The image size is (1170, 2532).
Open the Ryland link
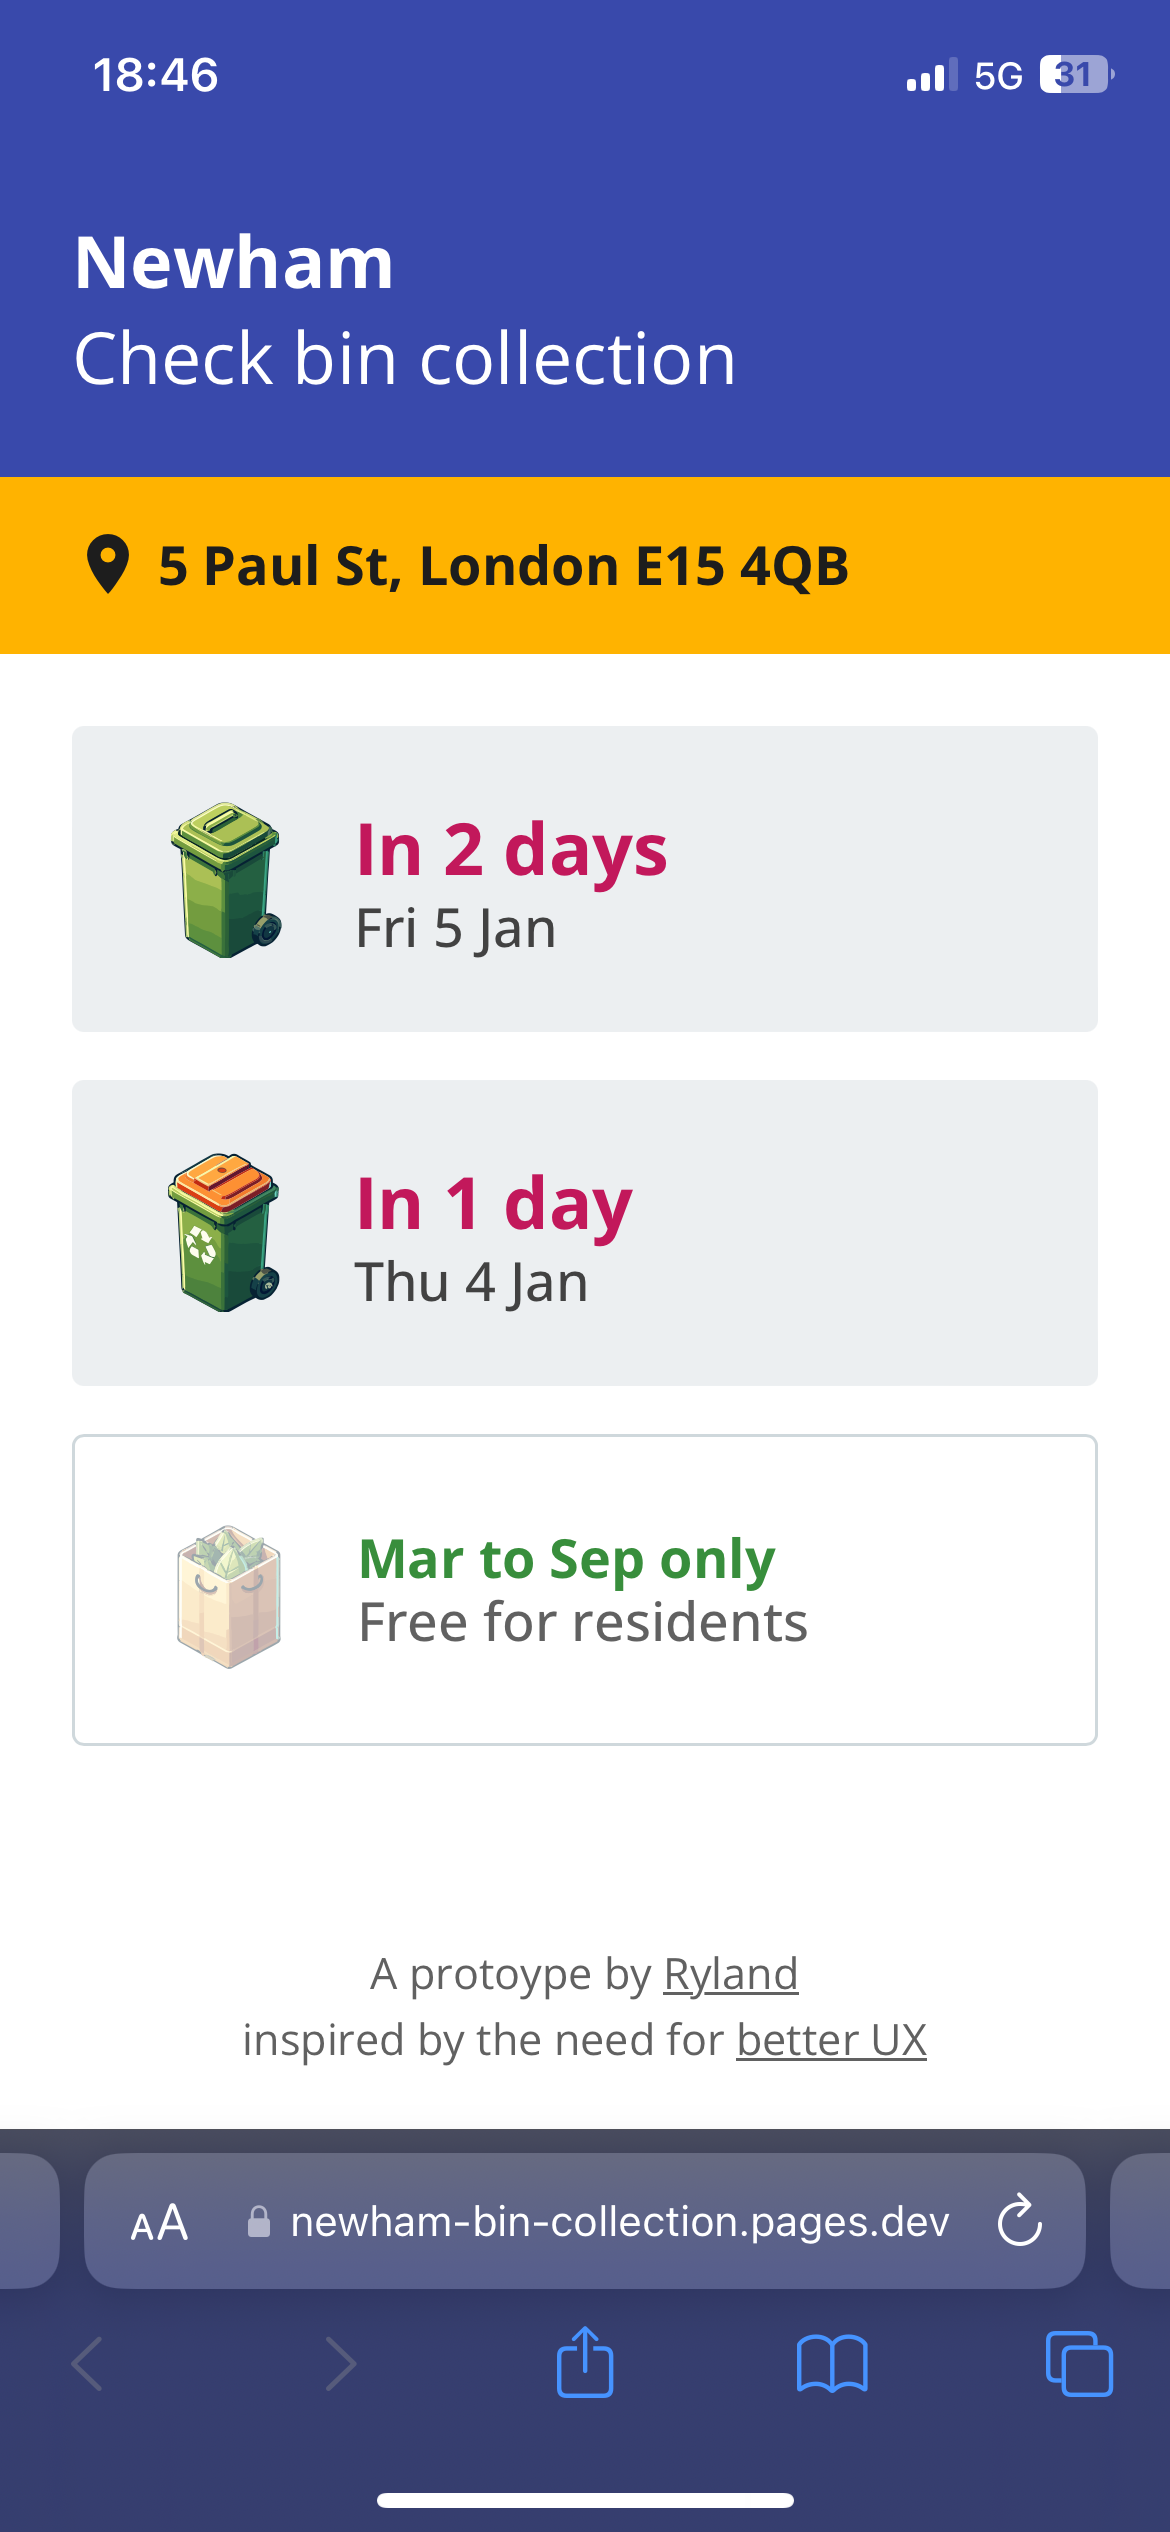pos(730,1974)
